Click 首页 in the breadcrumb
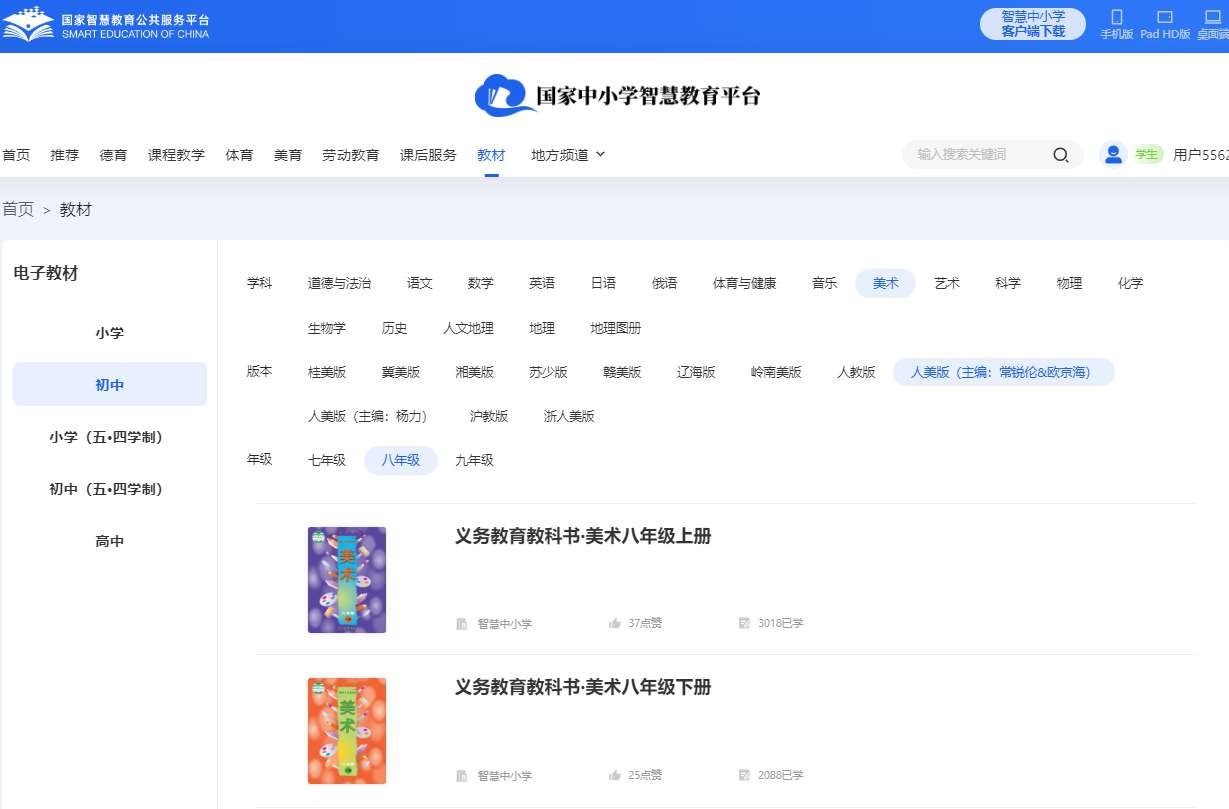The height and width of the screenshot is (809, 1229). tap(18, 210)
